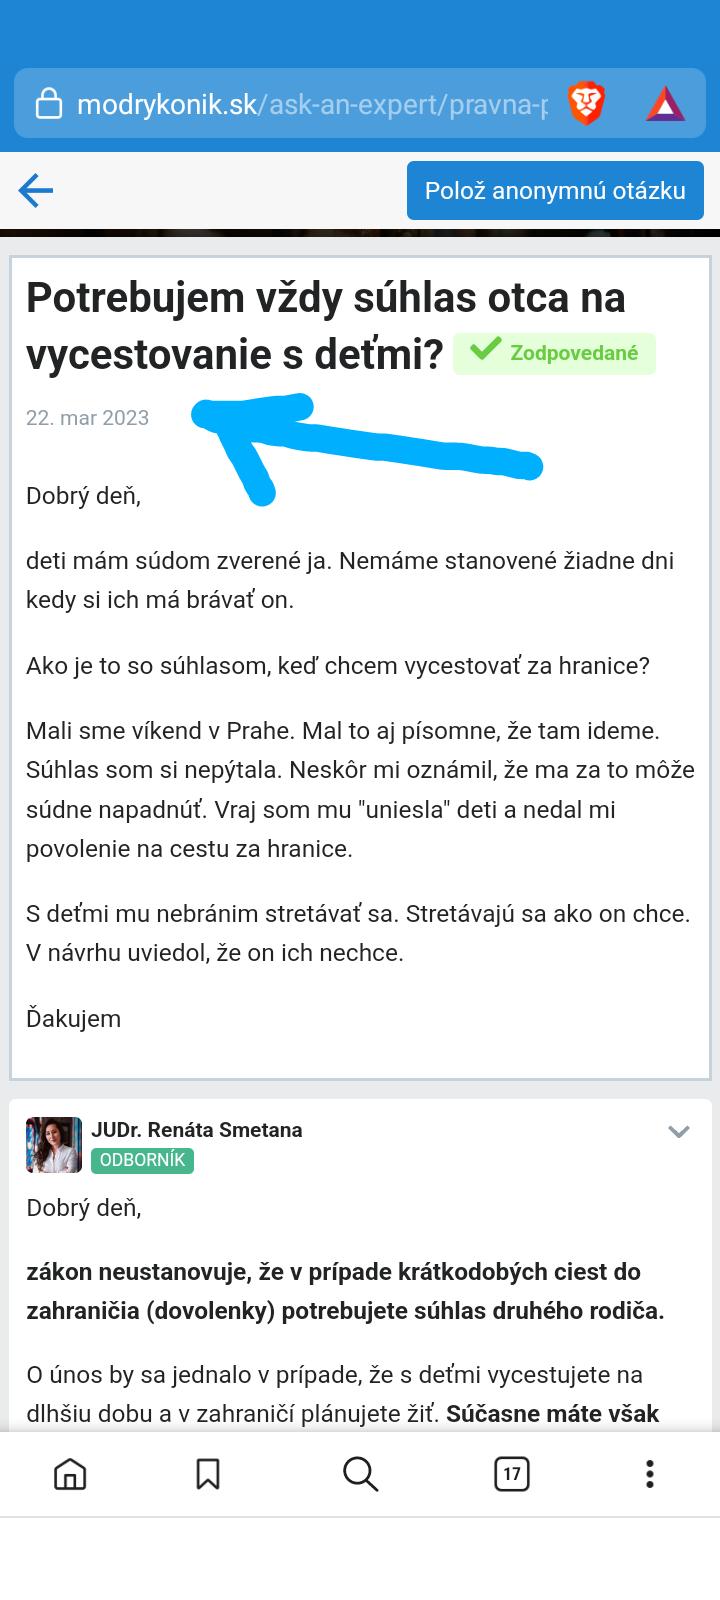The image size is (720, 1600).
Task: Tap the question title "Potrebujem vždy súhlas otca"
Action: (x=325, y=298)
